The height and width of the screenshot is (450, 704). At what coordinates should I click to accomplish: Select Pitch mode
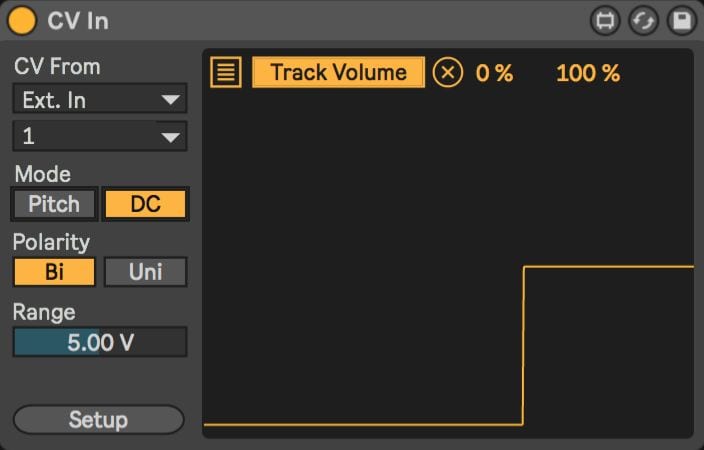tap(54, 204)
